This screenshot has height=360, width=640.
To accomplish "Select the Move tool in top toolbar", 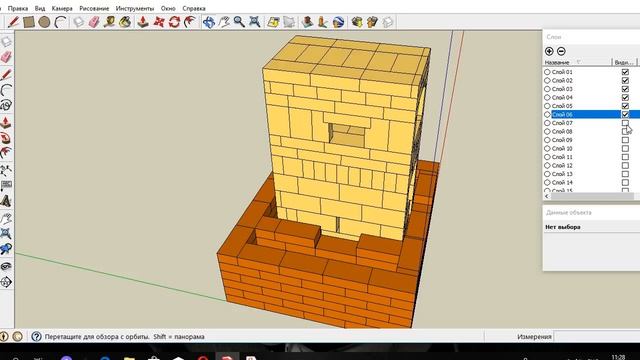I will point(159,22).
